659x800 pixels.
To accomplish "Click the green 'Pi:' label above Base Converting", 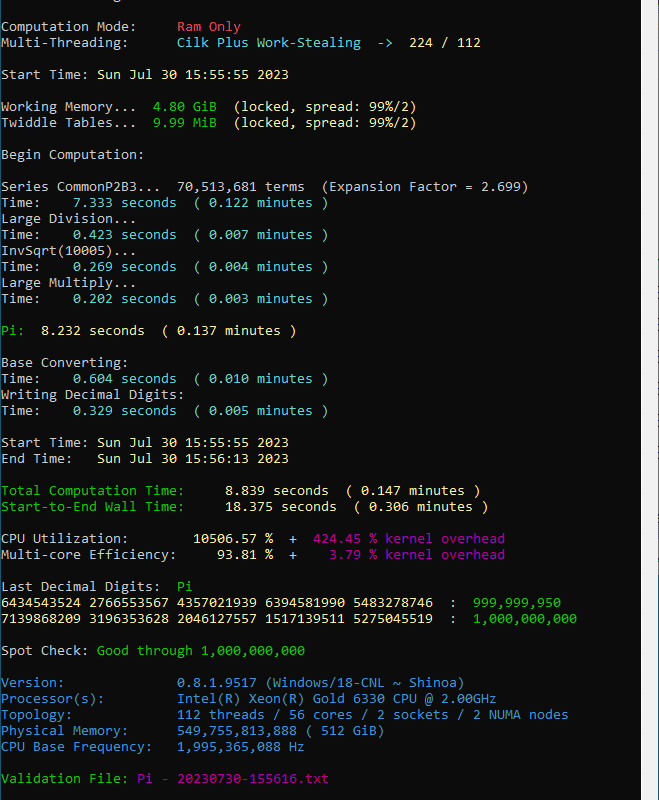I will [12, 331].
